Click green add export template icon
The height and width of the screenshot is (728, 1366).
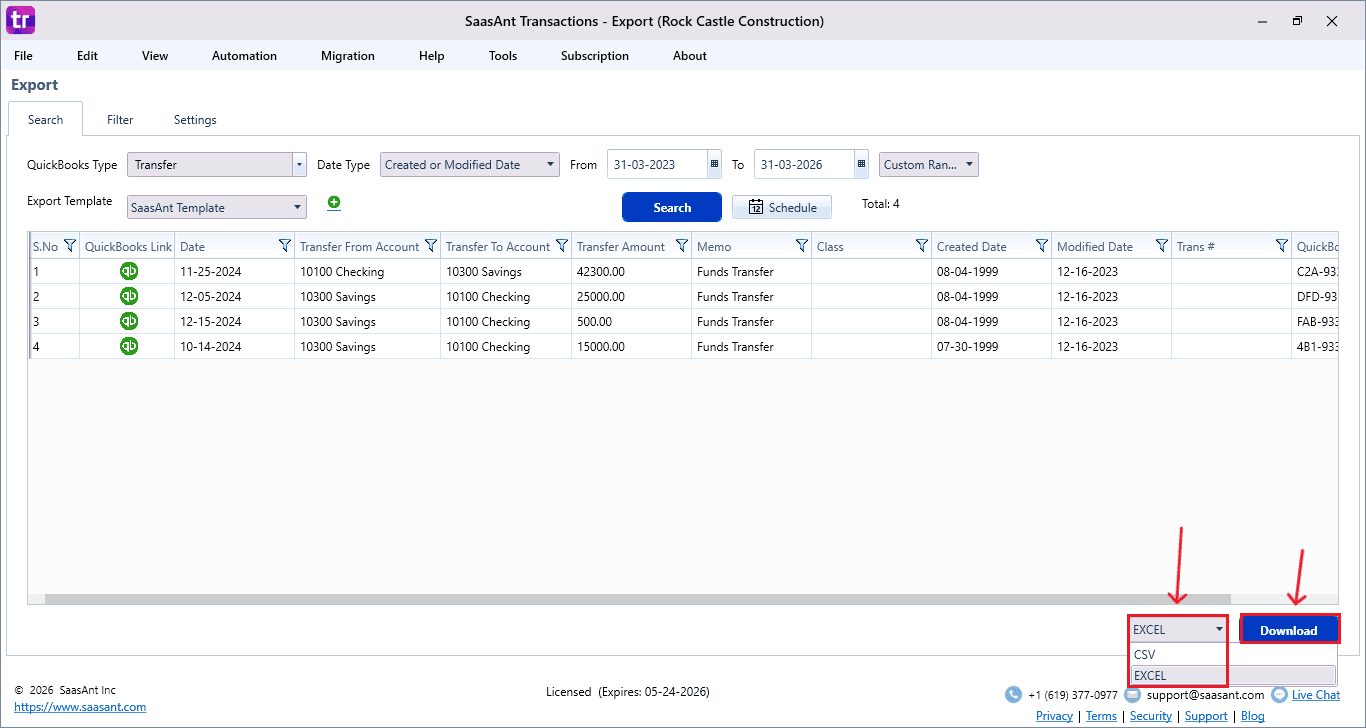(334, 203)
